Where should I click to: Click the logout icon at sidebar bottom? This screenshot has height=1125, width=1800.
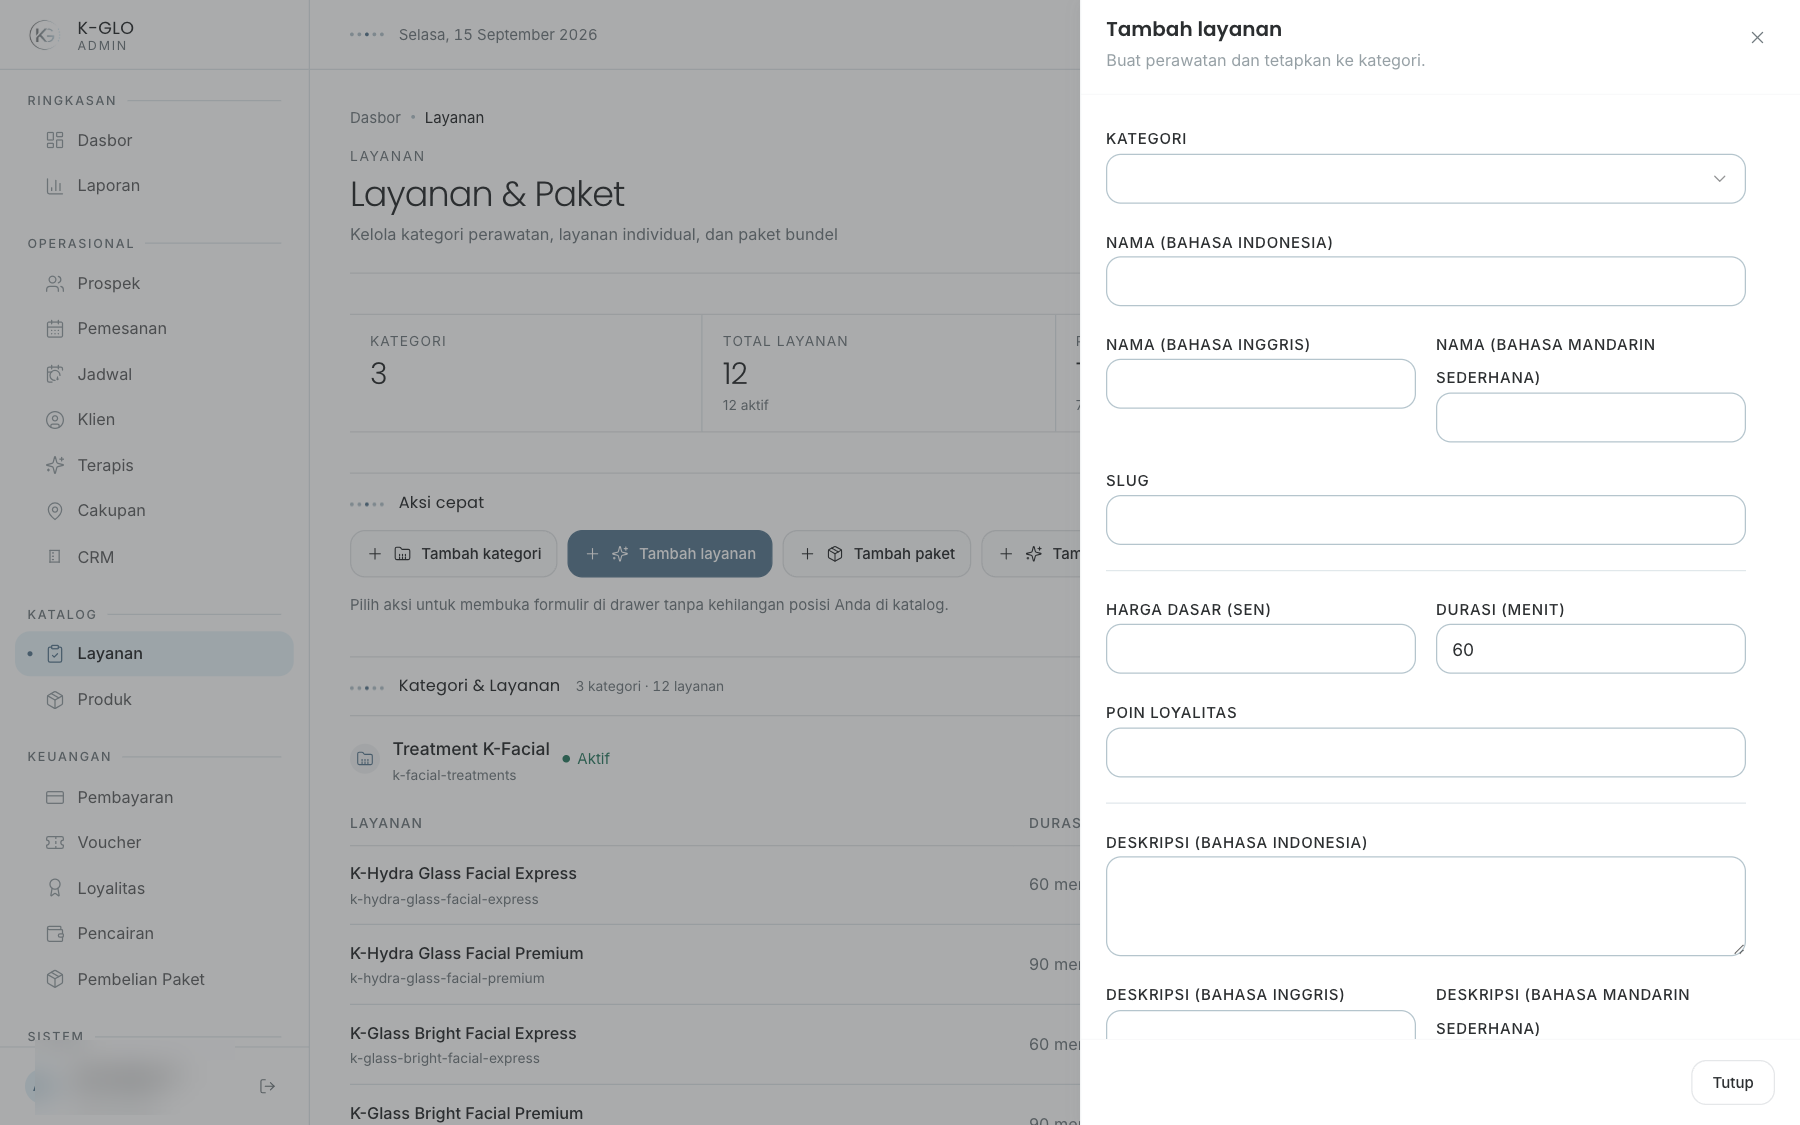coord(267,1086)
